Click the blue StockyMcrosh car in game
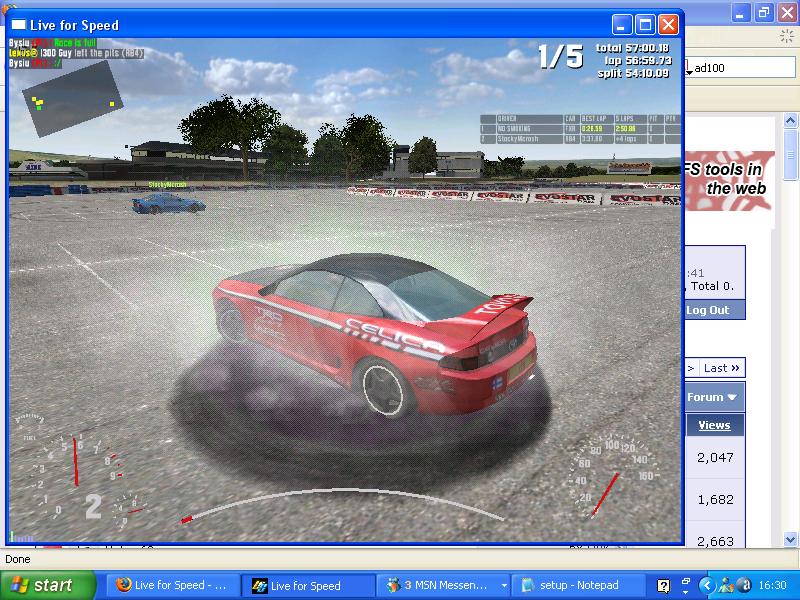 click(168, 203)
